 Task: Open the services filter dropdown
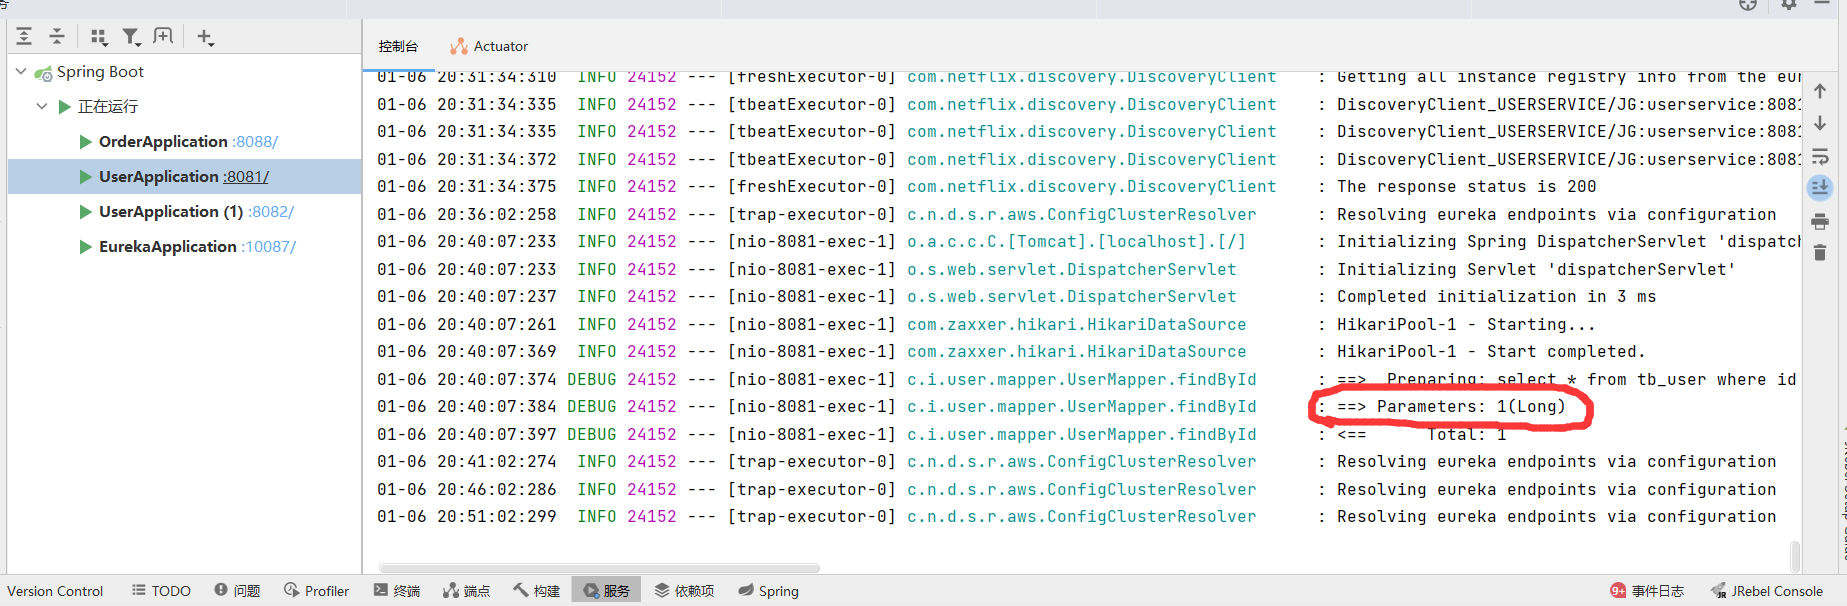131,37
